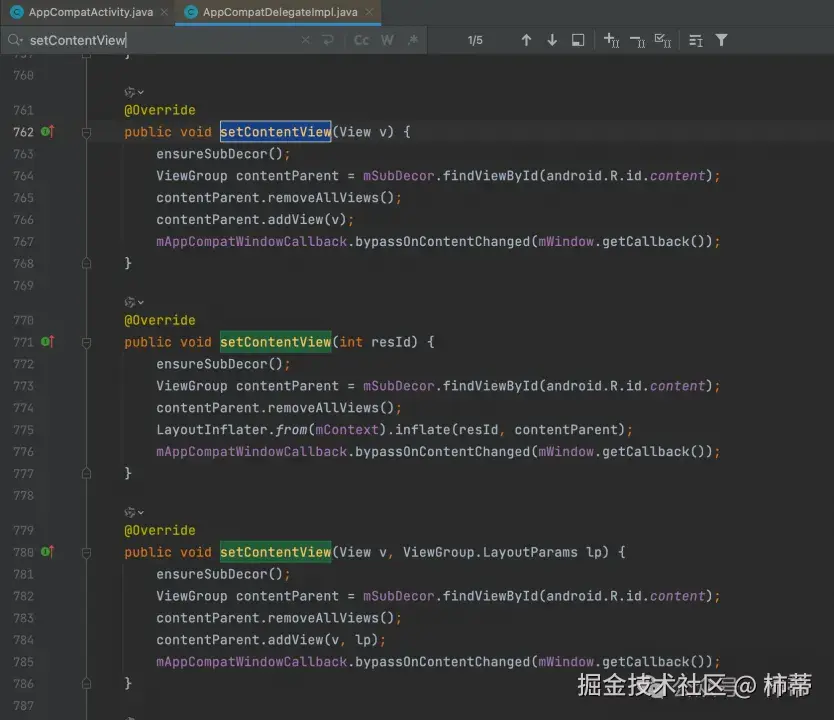Open inlay hint dropdown above line 761

(x=134, y=92)
